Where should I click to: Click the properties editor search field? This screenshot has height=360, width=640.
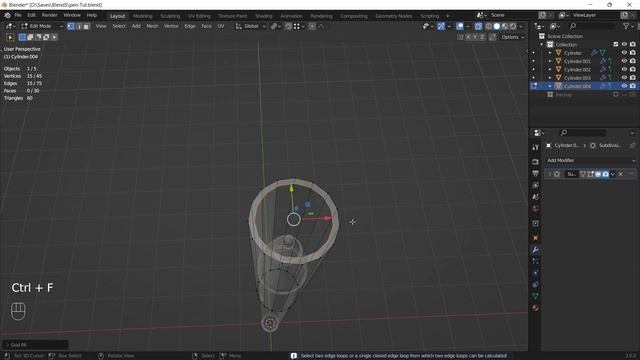(x=582, y=133)
